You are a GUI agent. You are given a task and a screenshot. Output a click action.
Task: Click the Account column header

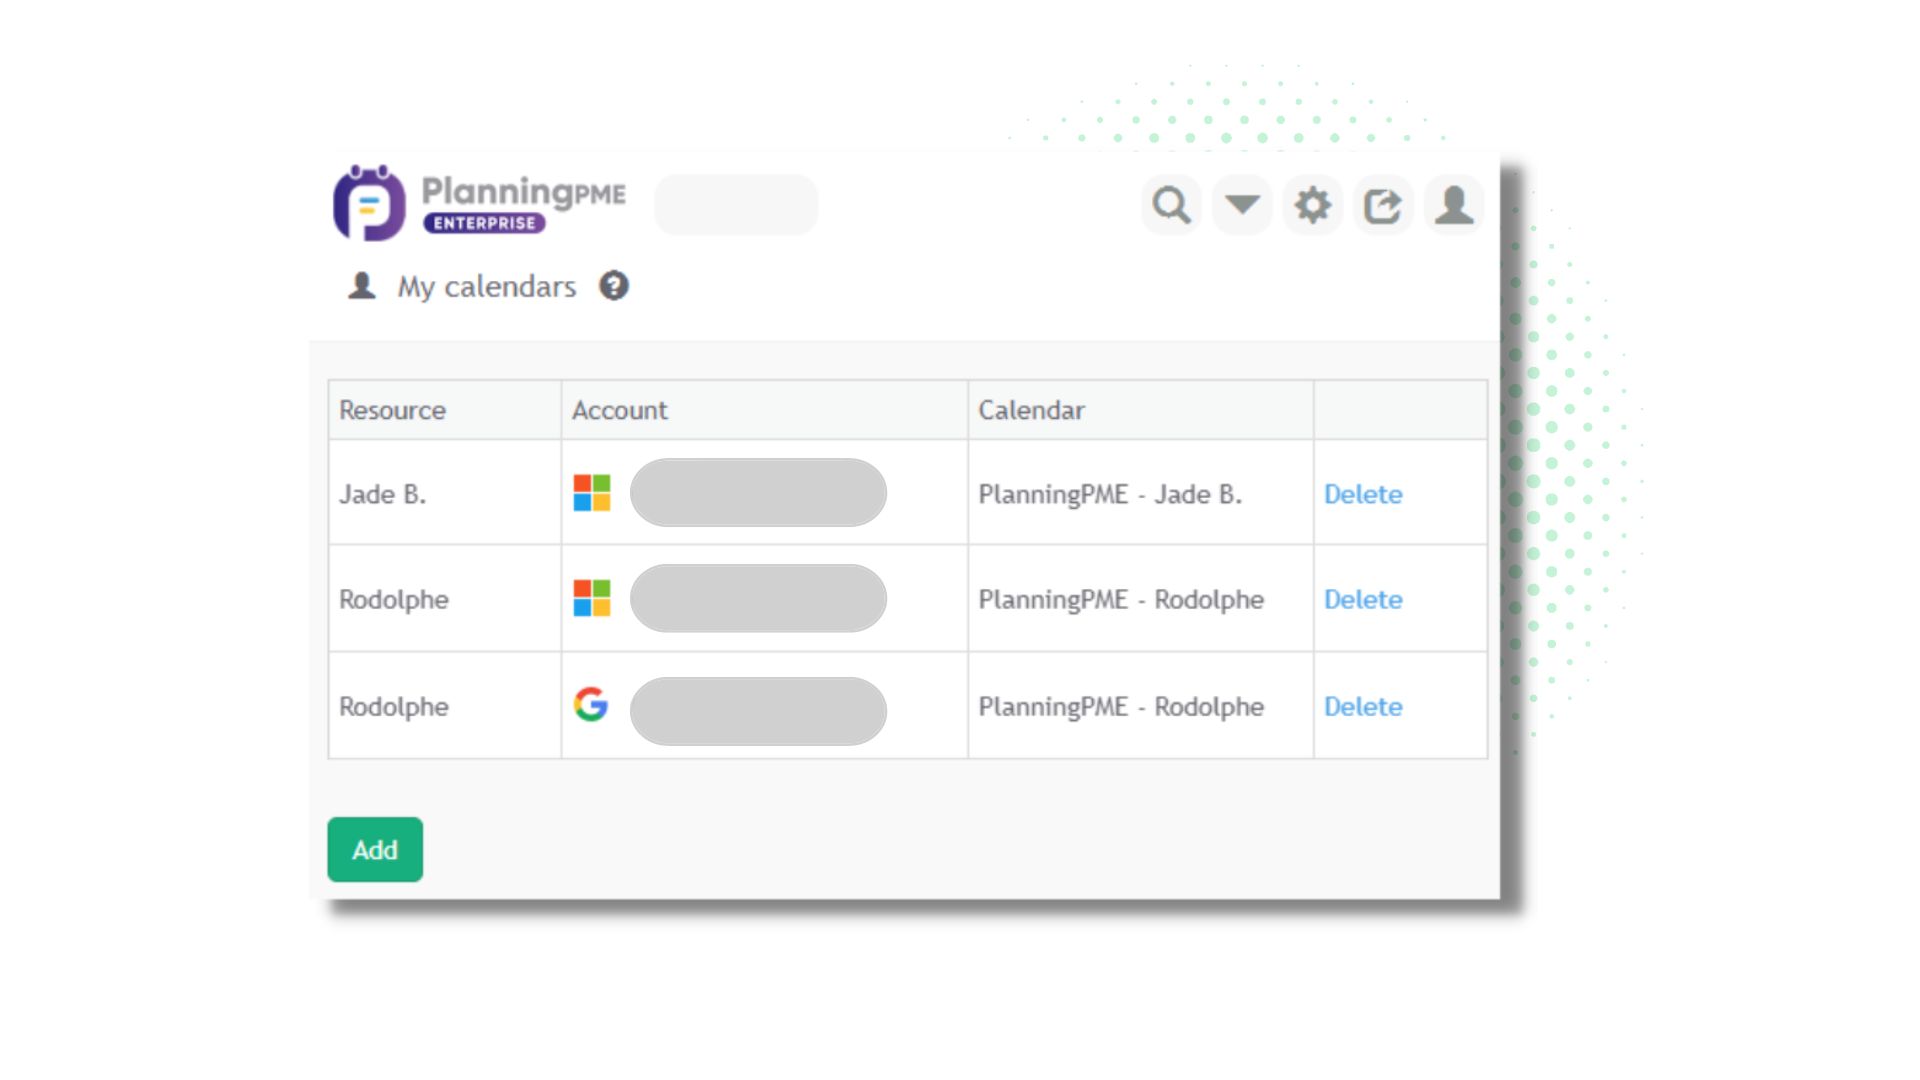(619, 410)
